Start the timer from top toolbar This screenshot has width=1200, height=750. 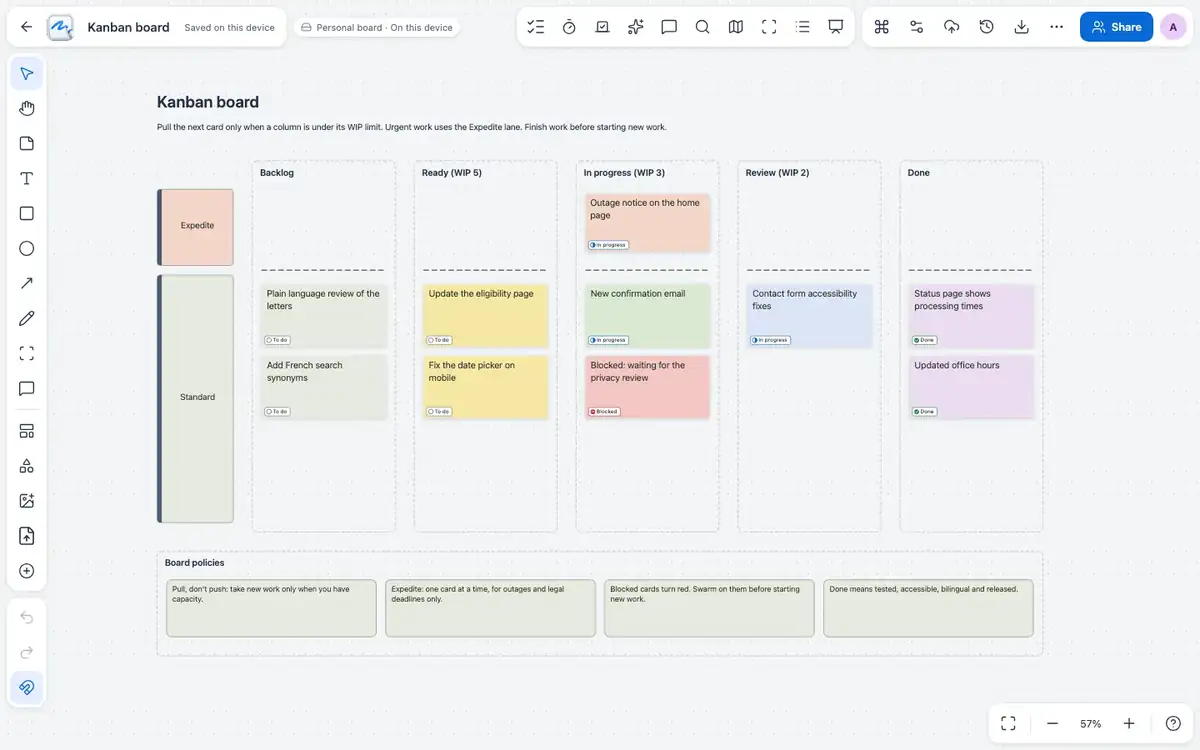click(x=569, y=27)
